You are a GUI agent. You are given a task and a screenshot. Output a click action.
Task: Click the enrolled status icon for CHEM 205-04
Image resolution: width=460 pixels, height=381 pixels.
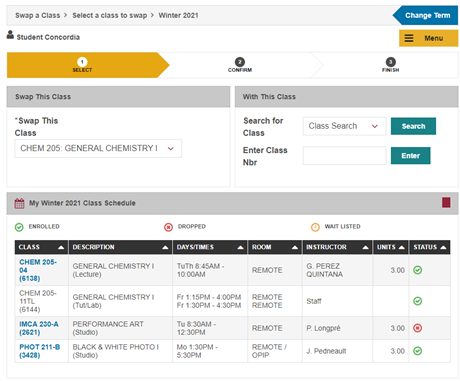tap(417, 270)
